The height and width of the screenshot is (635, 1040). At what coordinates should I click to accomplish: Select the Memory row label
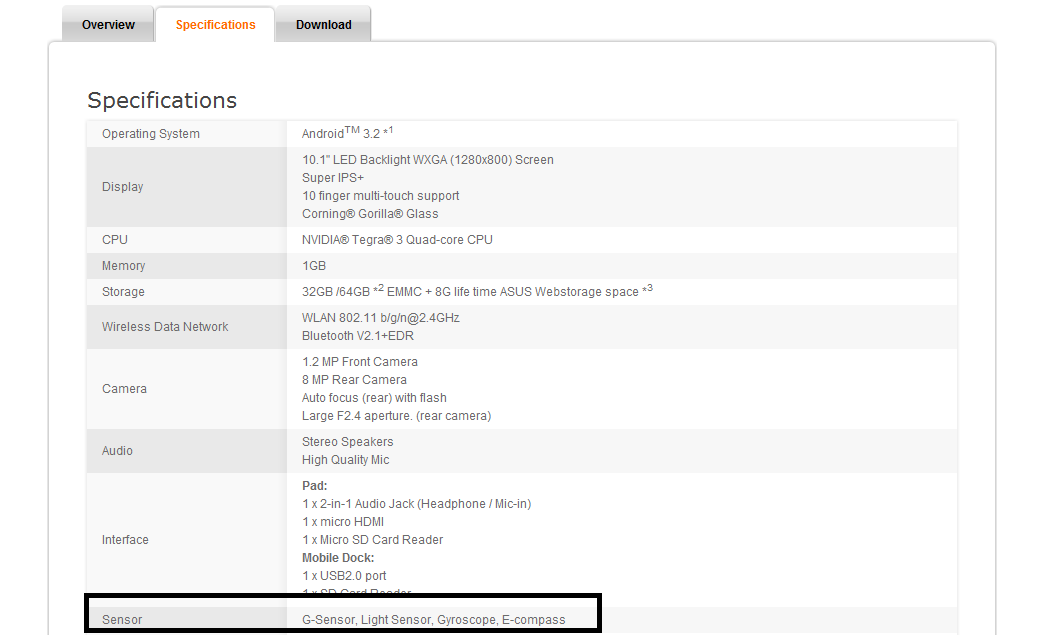pos(123,265)
